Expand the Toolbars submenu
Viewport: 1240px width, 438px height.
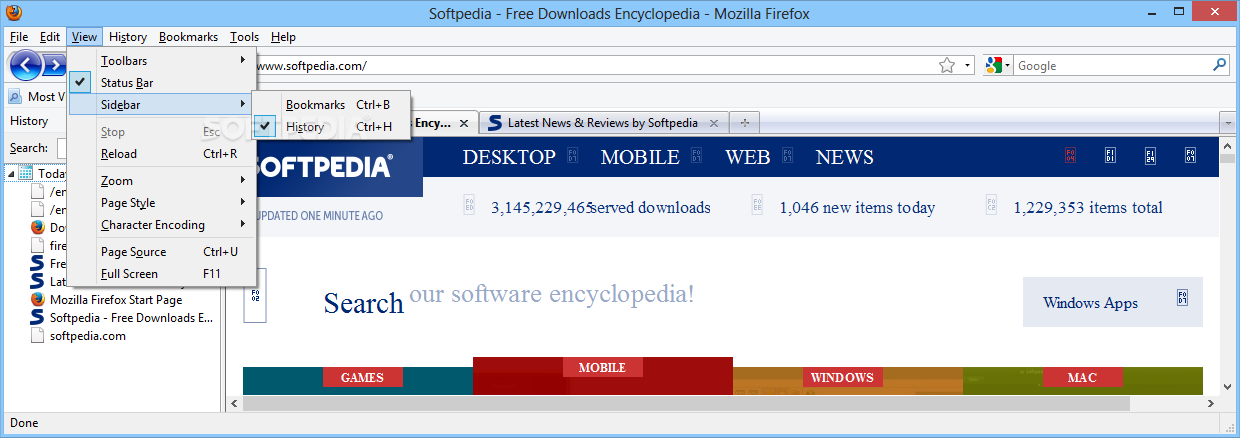coord(163,61)
